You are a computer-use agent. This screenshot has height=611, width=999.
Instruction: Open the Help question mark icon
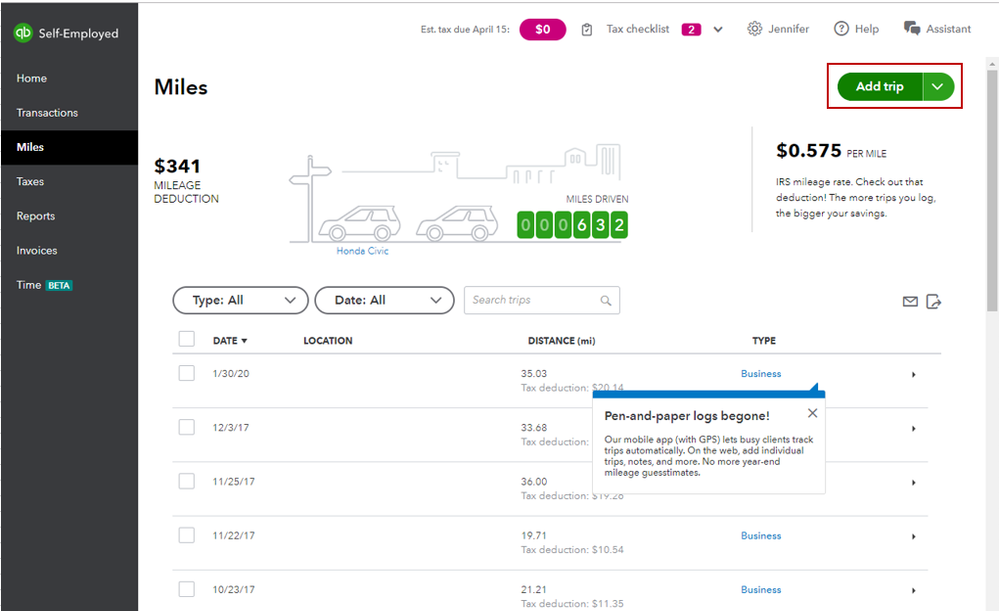841,29
